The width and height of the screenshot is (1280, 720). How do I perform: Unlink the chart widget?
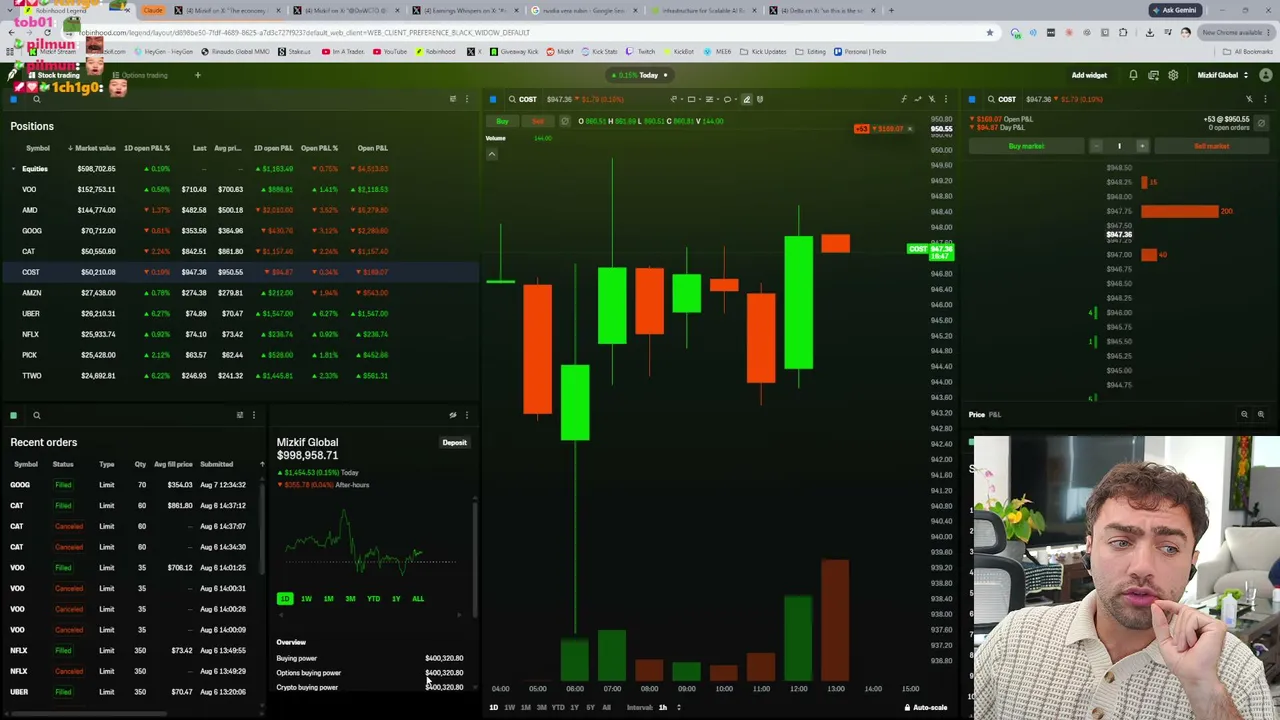932,99
